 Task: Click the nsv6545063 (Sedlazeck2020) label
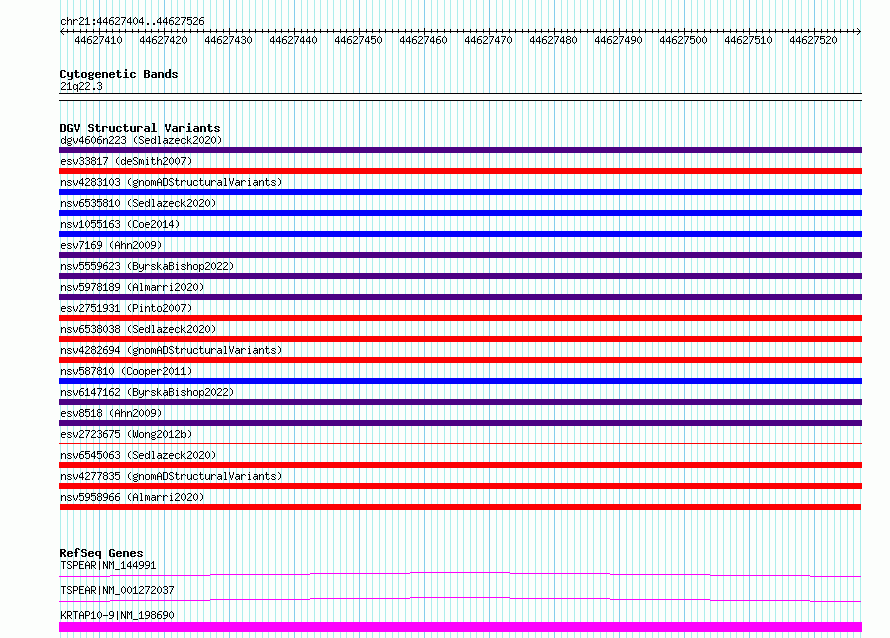click(138, 455)
